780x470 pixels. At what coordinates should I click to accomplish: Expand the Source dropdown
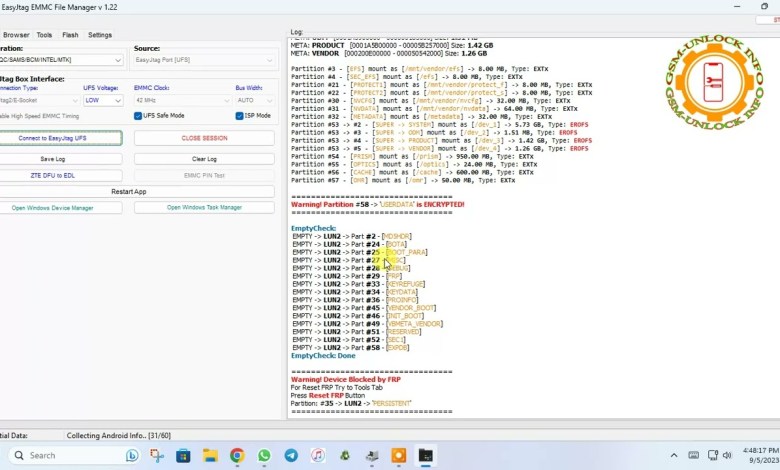pos(203,60)
